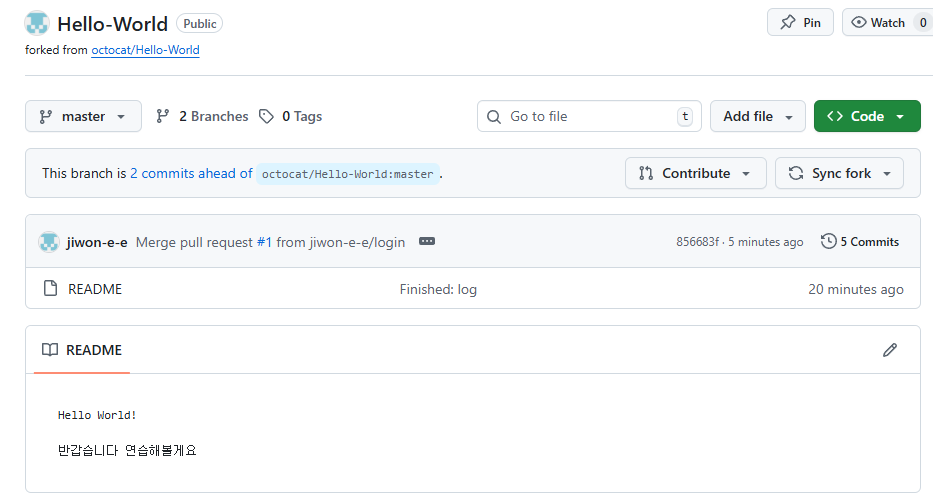Select the README tab in the preview panel

pos(82,350)
